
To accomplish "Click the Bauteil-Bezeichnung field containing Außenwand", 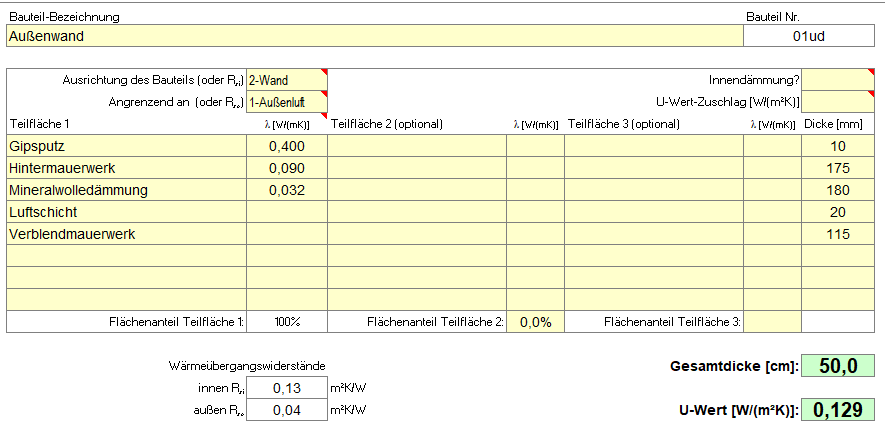I will pyautogui.click(x=374, y=36).
